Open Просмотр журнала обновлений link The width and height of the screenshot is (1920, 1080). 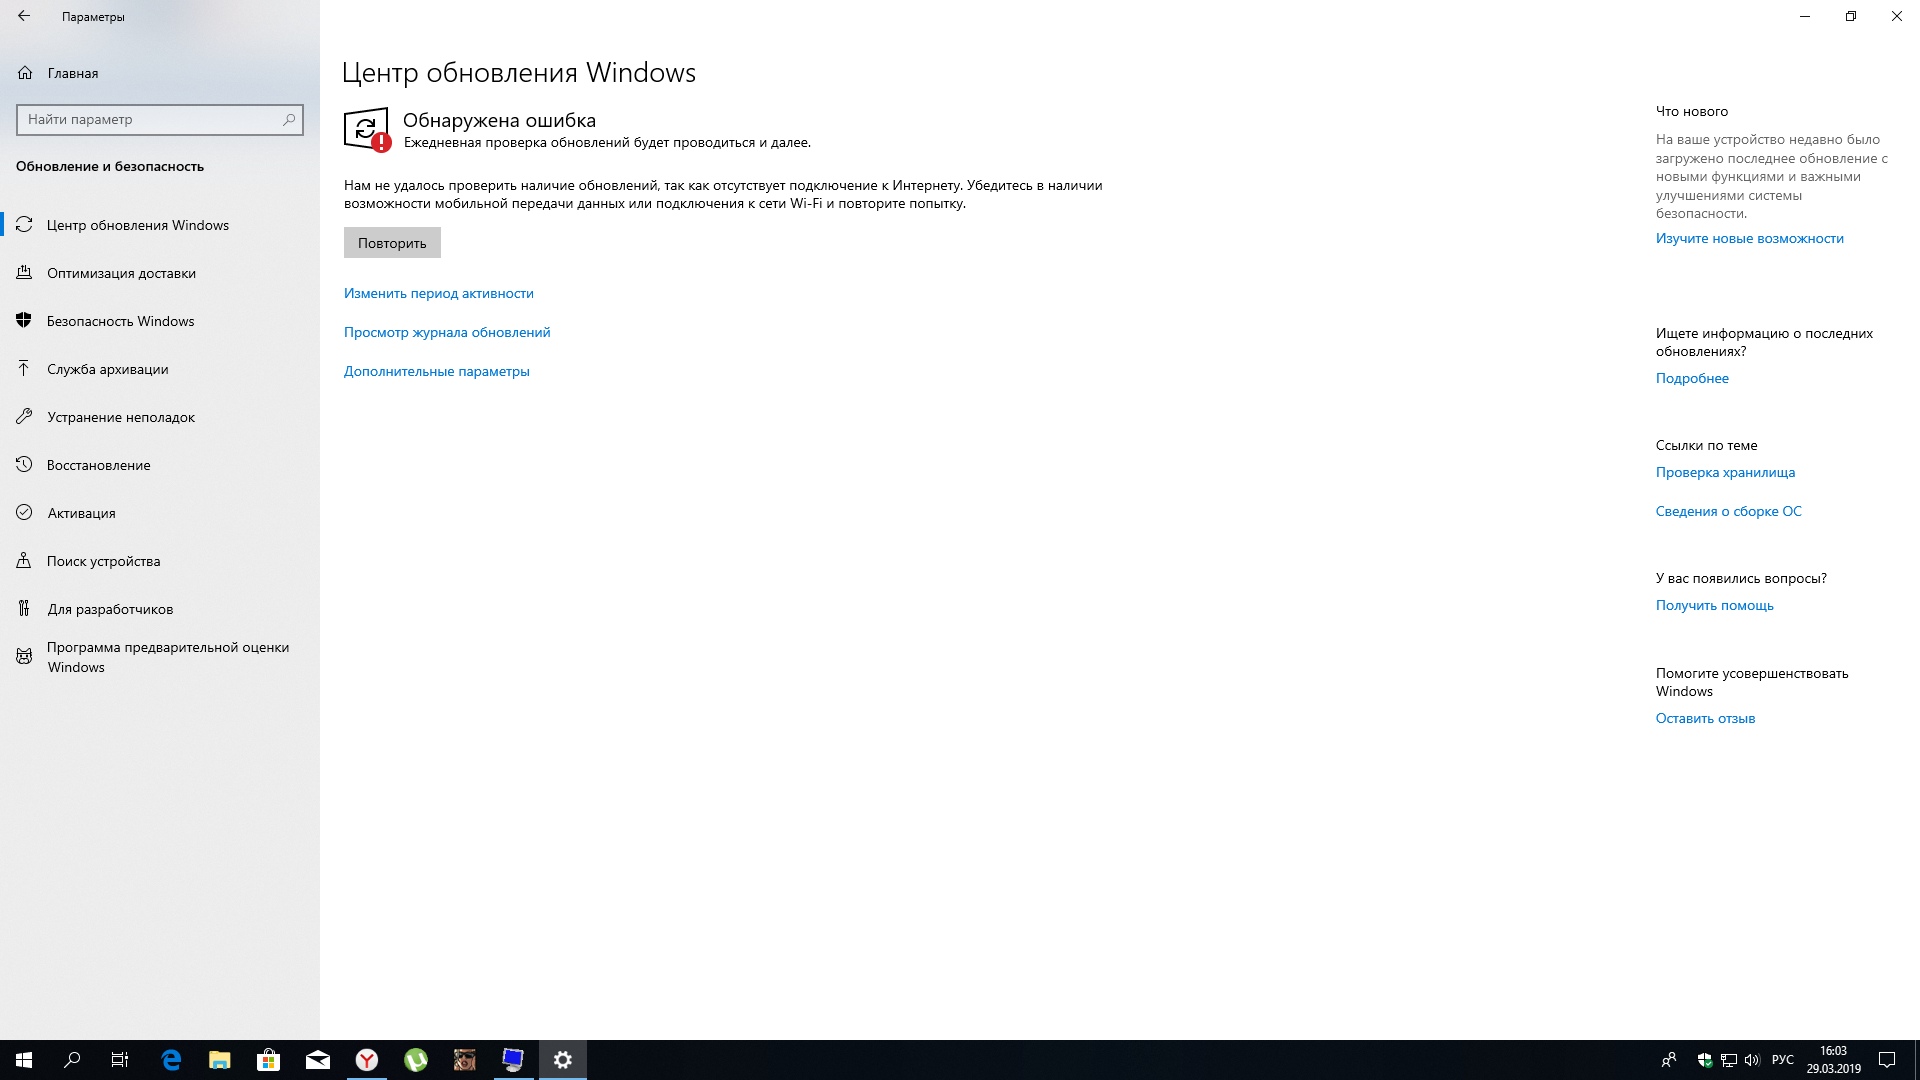pos(447,332)
